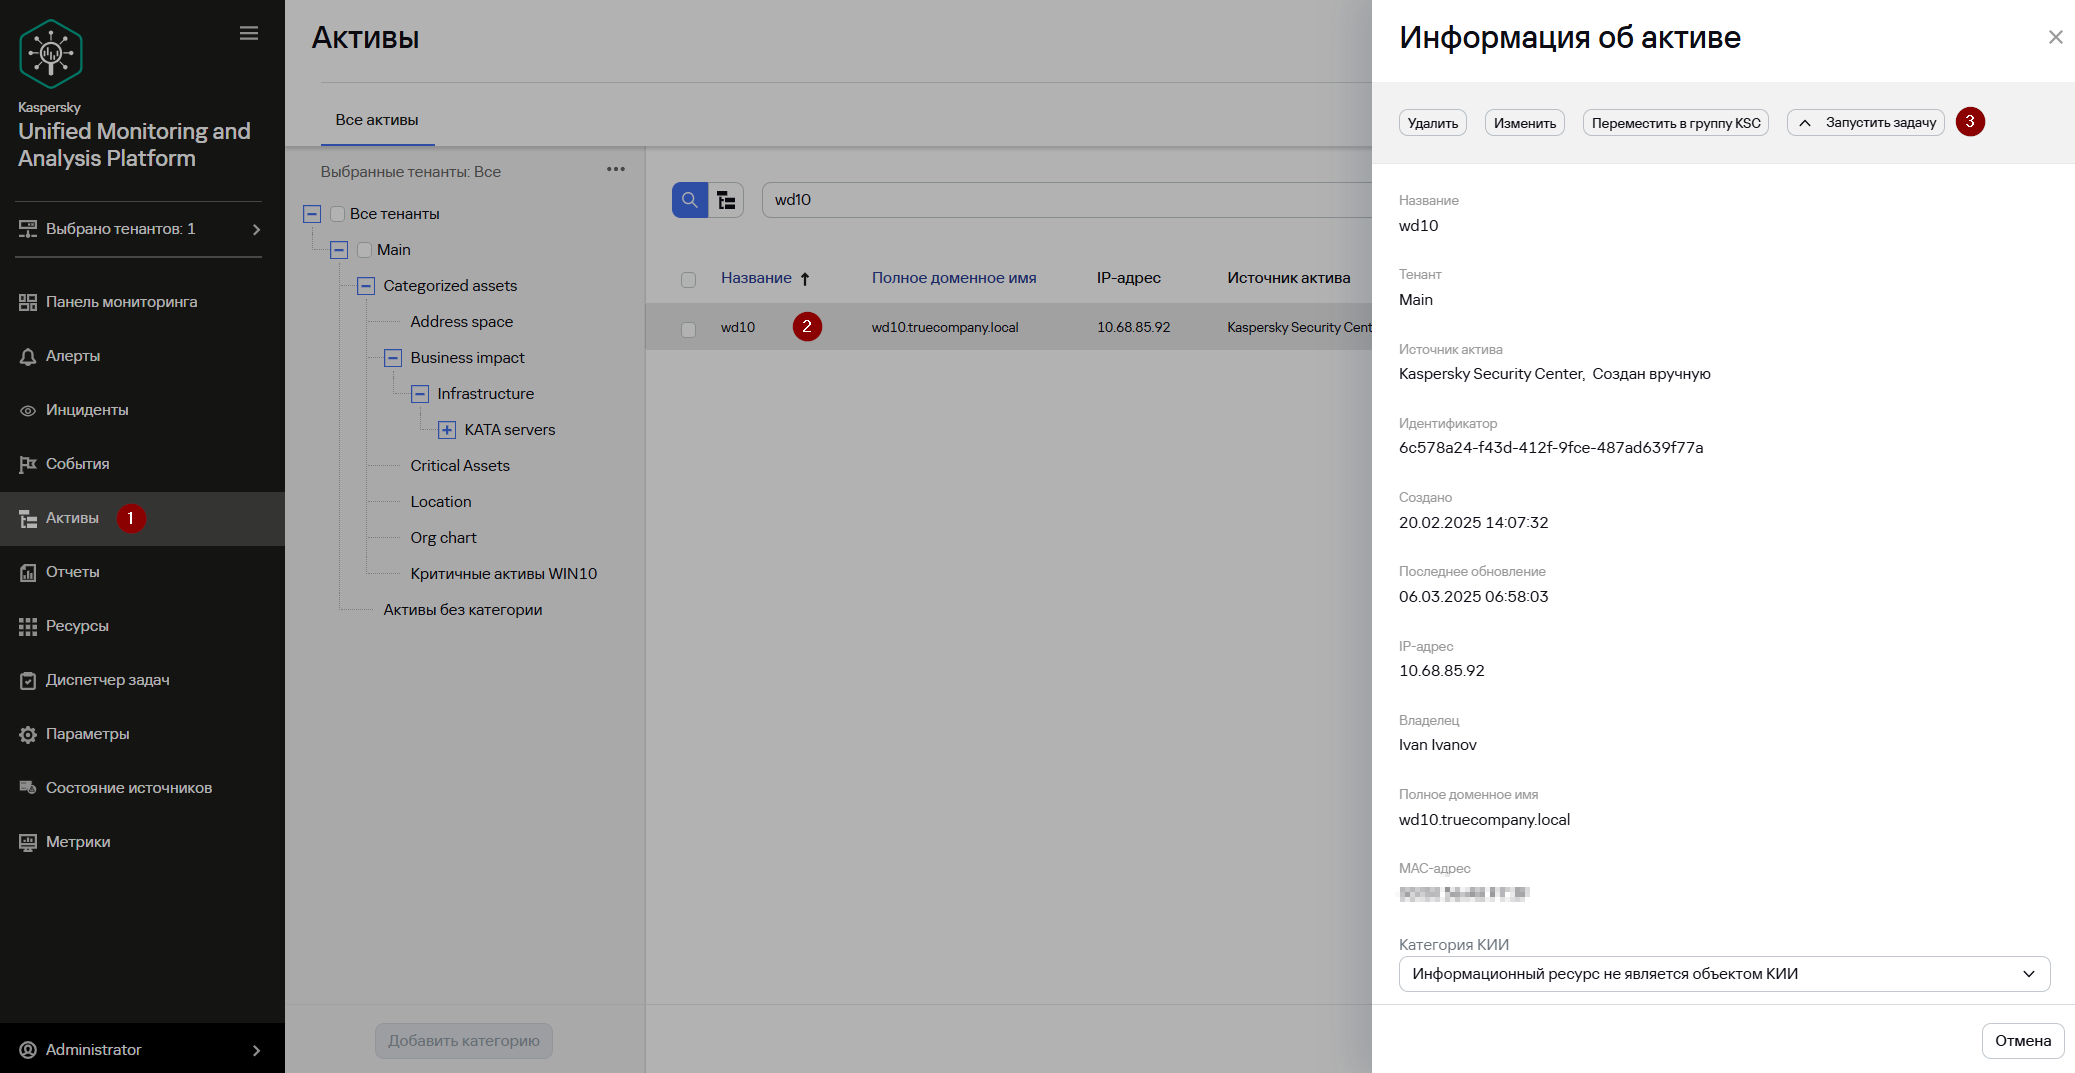Open the Алерты section
2075x1073 pixels.
pos(73,356)
